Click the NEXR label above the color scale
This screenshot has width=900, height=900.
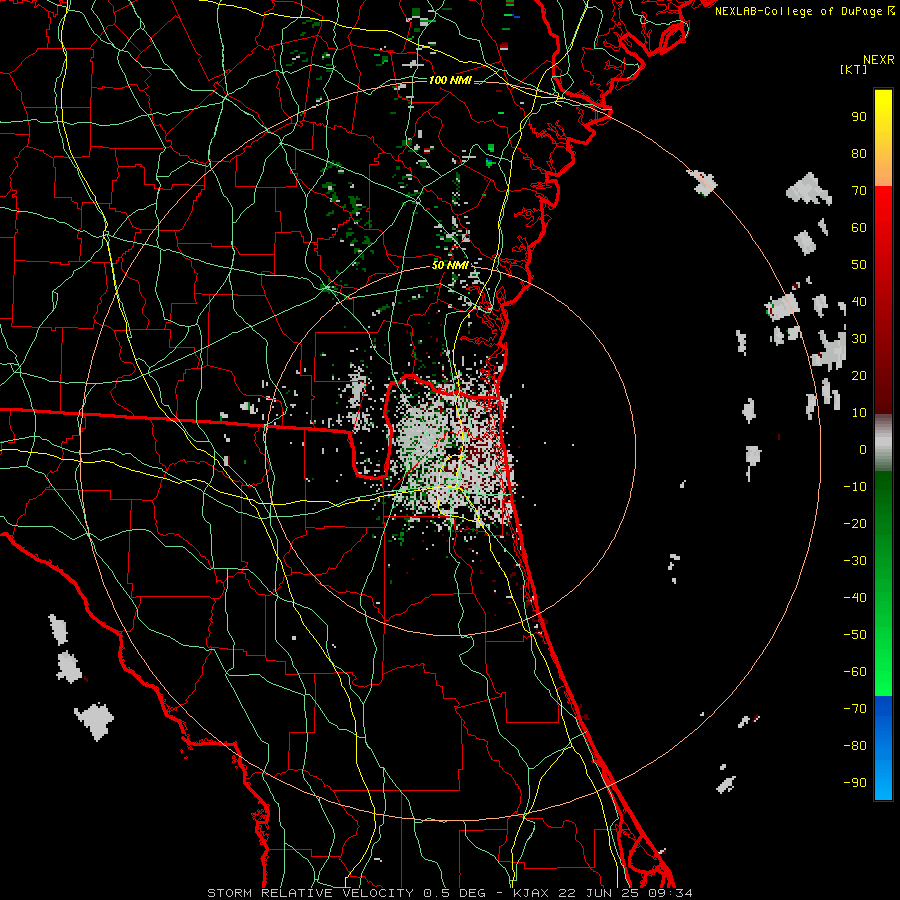[x=878, y=60]
